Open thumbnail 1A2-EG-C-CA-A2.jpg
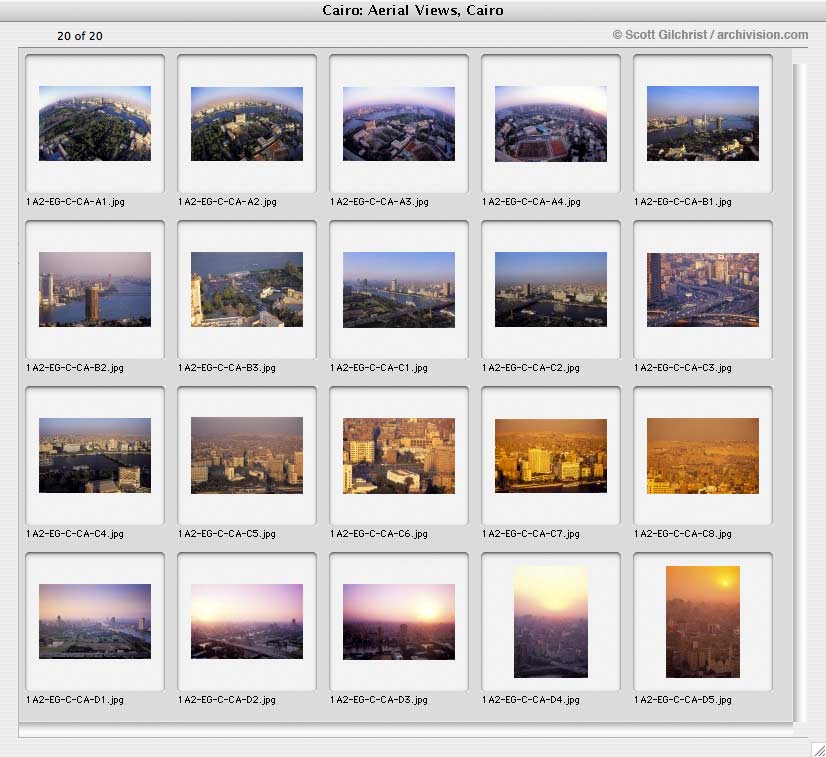This screenshot has height=757, width=826. pyautogui.click(x=247, y=123)
